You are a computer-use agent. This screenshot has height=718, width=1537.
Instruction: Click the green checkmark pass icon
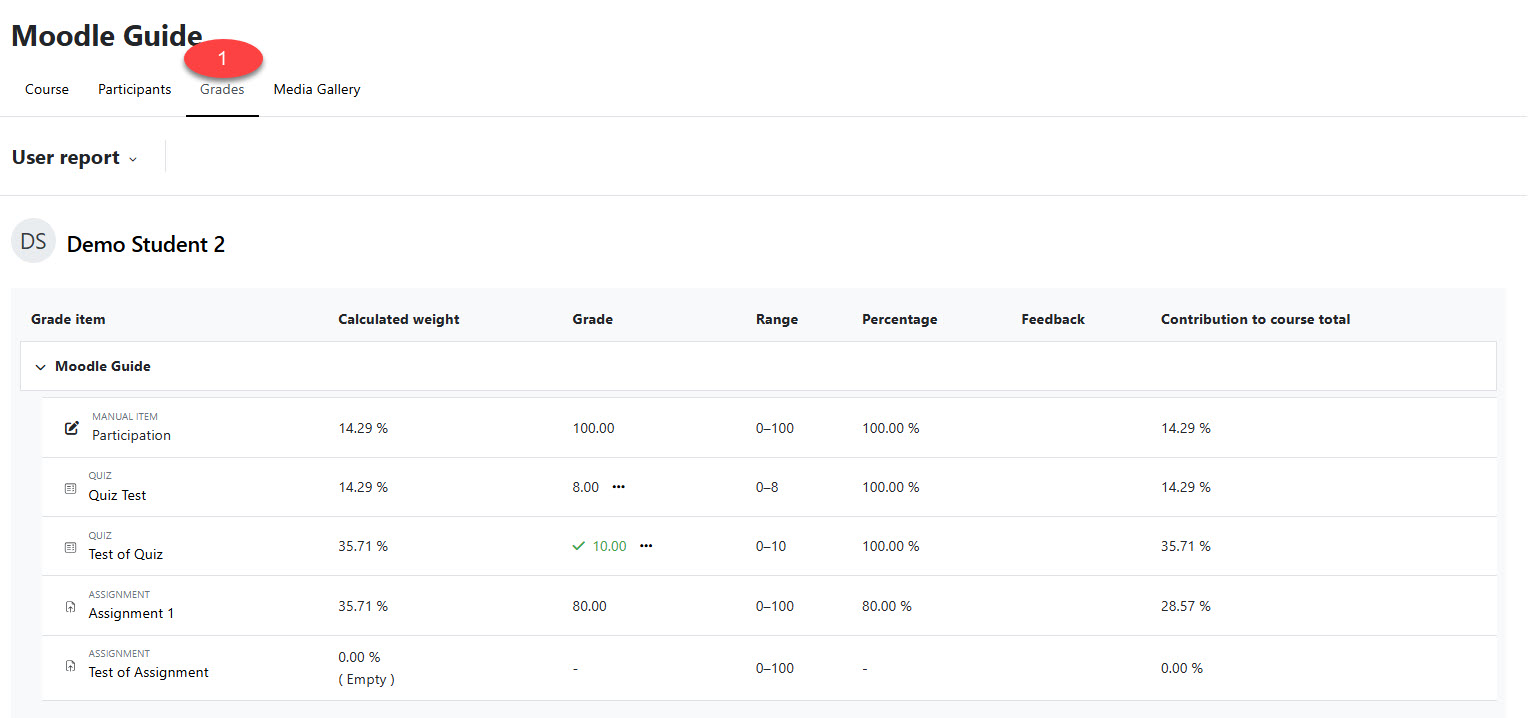[578, 546]
